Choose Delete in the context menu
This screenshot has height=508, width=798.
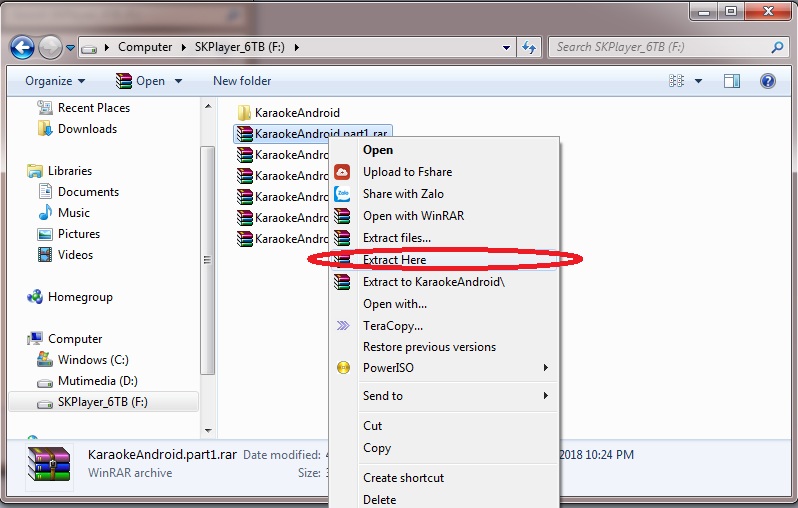click(444, 499)
